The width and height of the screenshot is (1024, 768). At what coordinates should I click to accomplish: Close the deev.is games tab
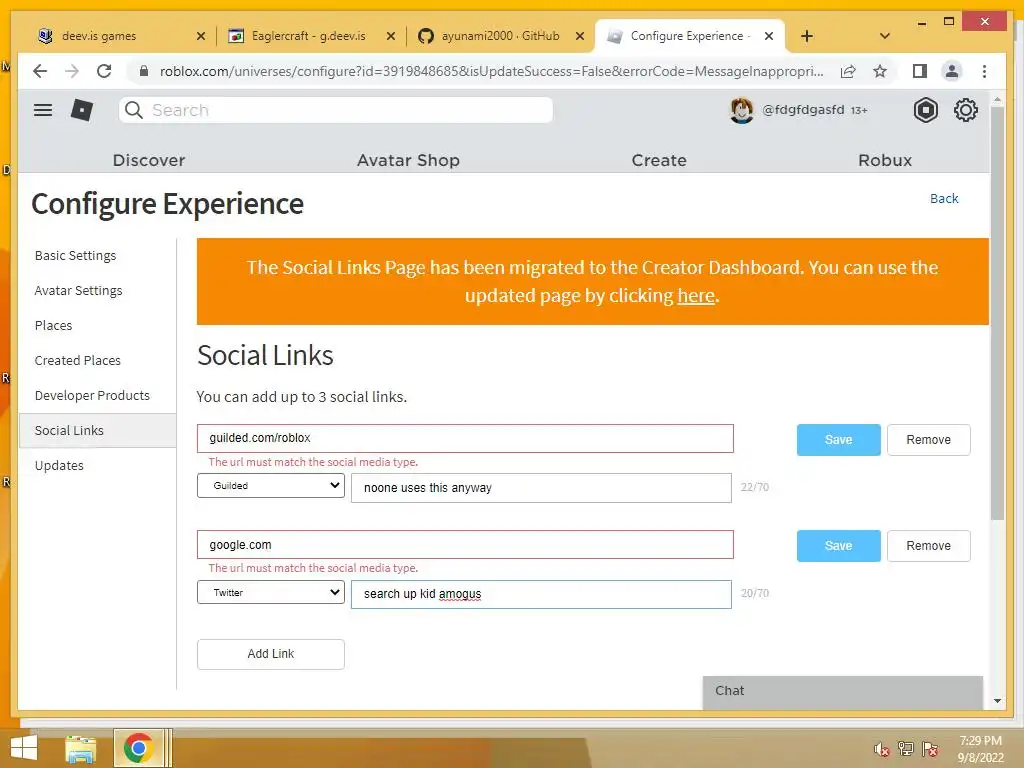point(201,36)
